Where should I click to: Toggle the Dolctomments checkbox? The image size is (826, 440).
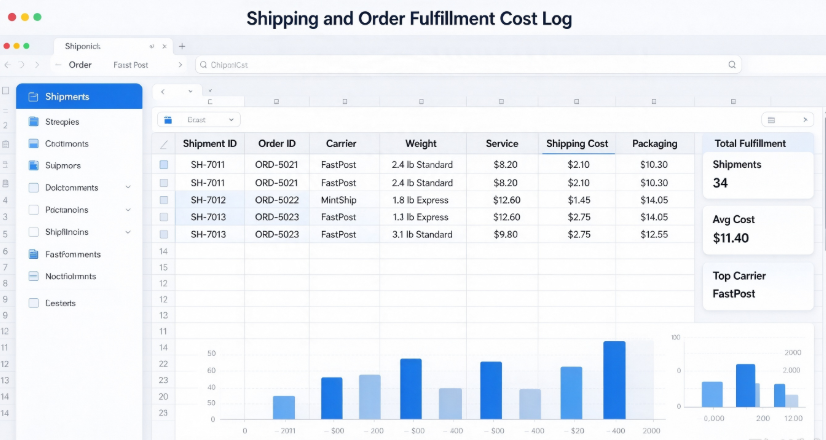(x=34, y=188)
